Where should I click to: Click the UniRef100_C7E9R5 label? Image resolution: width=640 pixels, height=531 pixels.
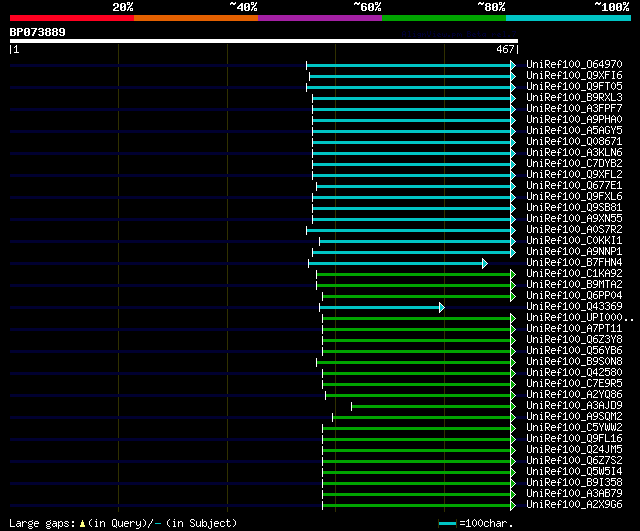[574, 384]
